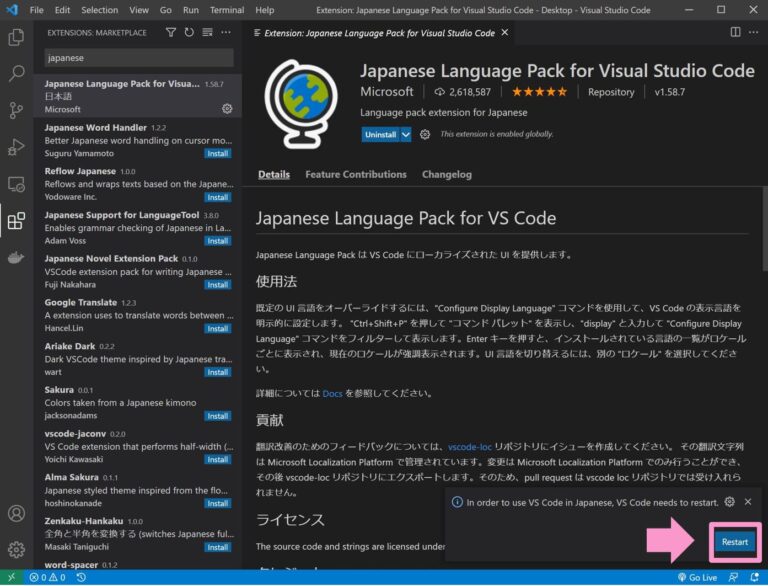768x586 pixels.
Task: Install Alma Sakura theme
Action: [217, 504]
